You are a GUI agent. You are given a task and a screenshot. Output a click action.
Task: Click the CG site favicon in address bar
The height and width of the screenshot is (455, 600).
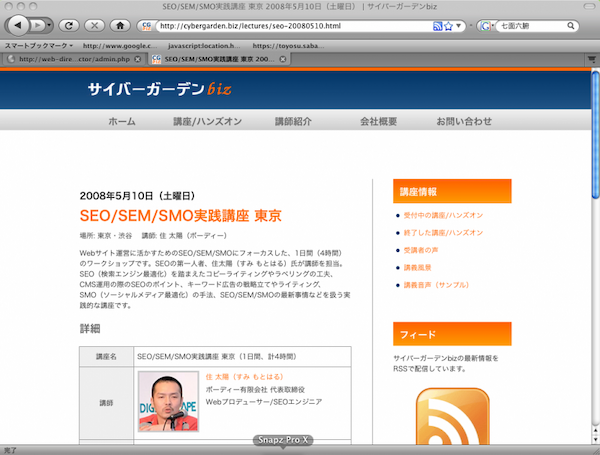[x=147, y=26]
